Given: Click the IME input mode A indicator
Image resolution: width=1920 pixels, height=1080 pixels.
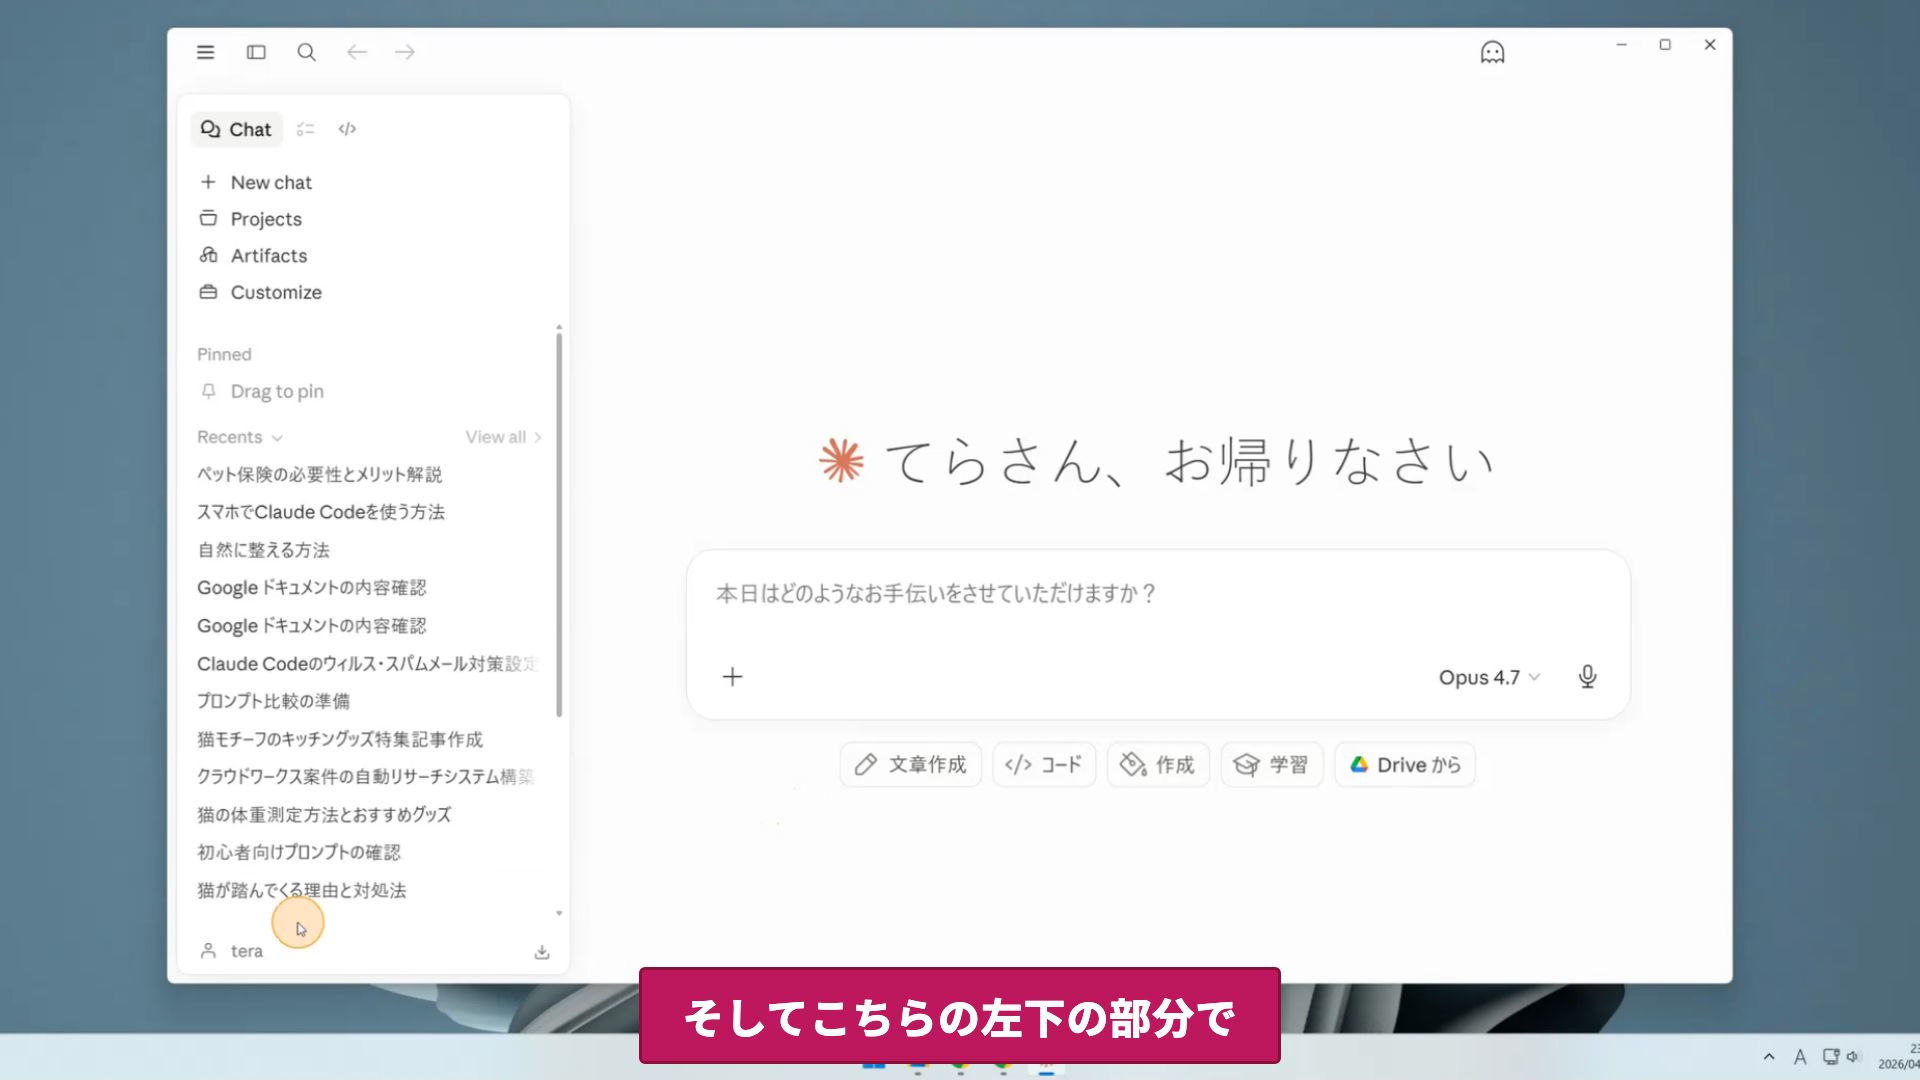Looking at the screenshot, I should (1800, 1057).
